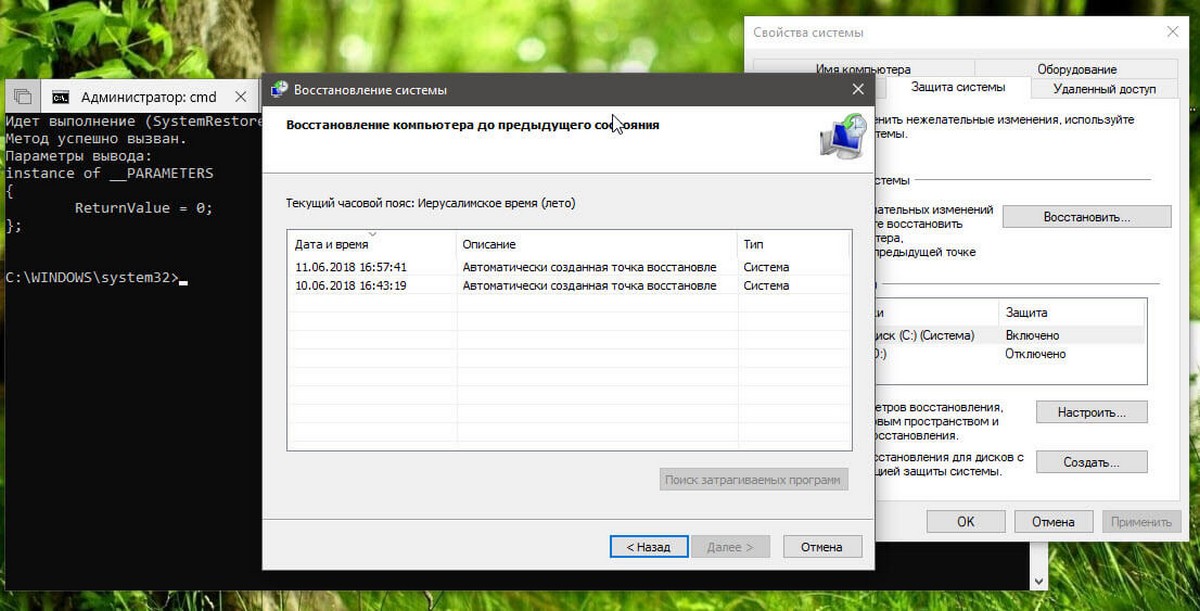
Task: Close the Восстановление системы dialog
Action: (858, 89)
